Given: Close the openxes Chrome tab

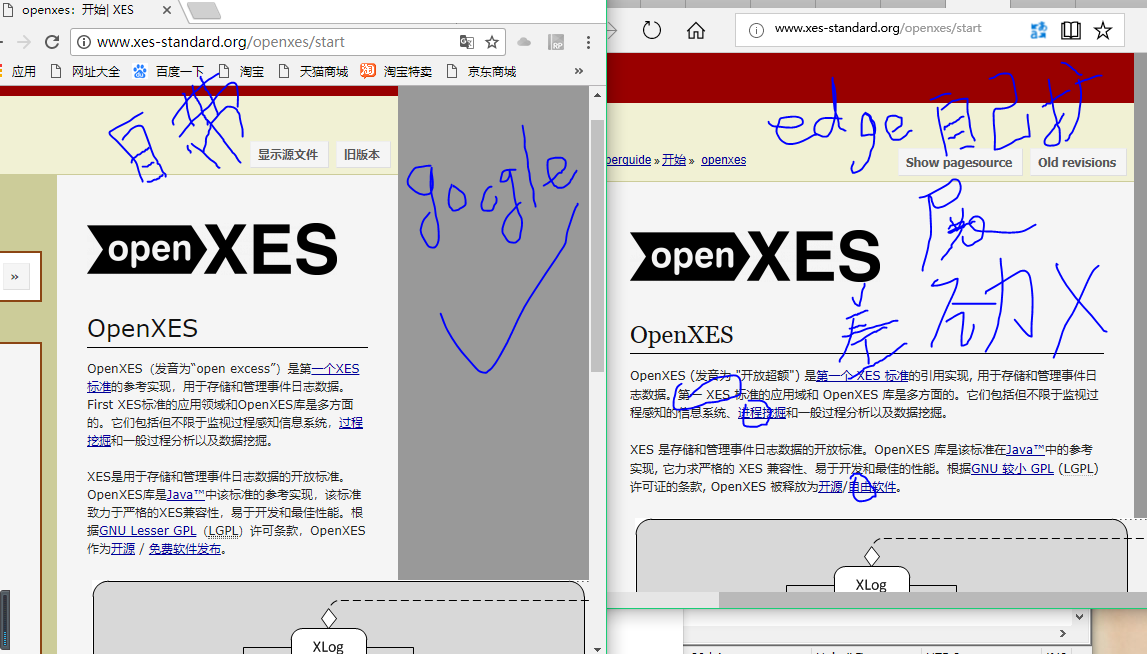Looking at the screenshot, I should pos(166,10).
